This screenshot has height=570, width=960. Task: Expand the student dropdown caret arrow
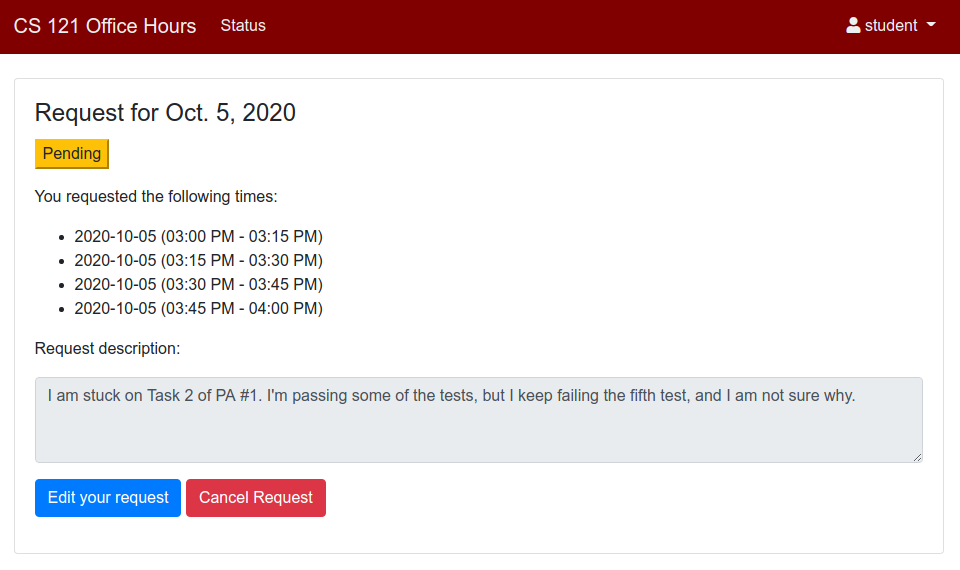[x=931, y=26]
